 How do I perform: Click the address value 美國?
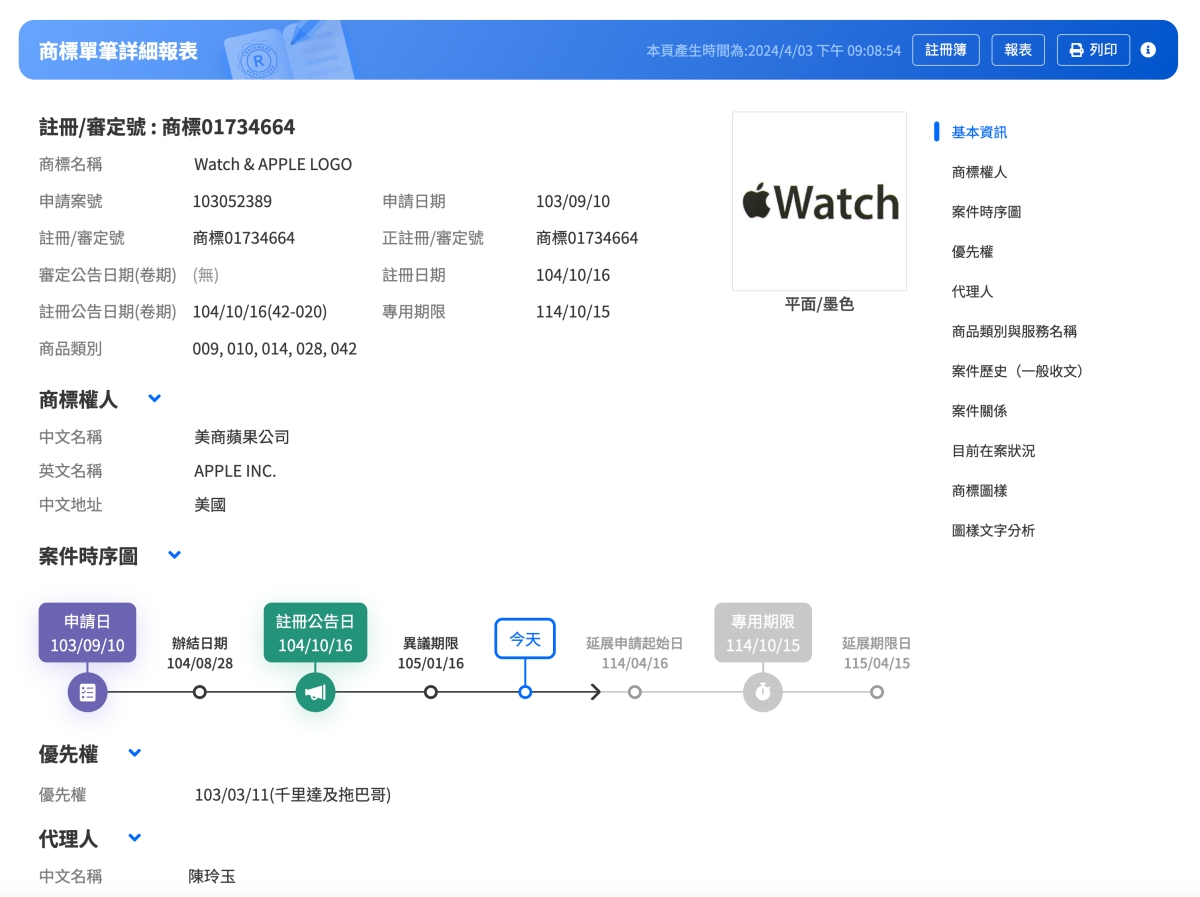(210, 505)
